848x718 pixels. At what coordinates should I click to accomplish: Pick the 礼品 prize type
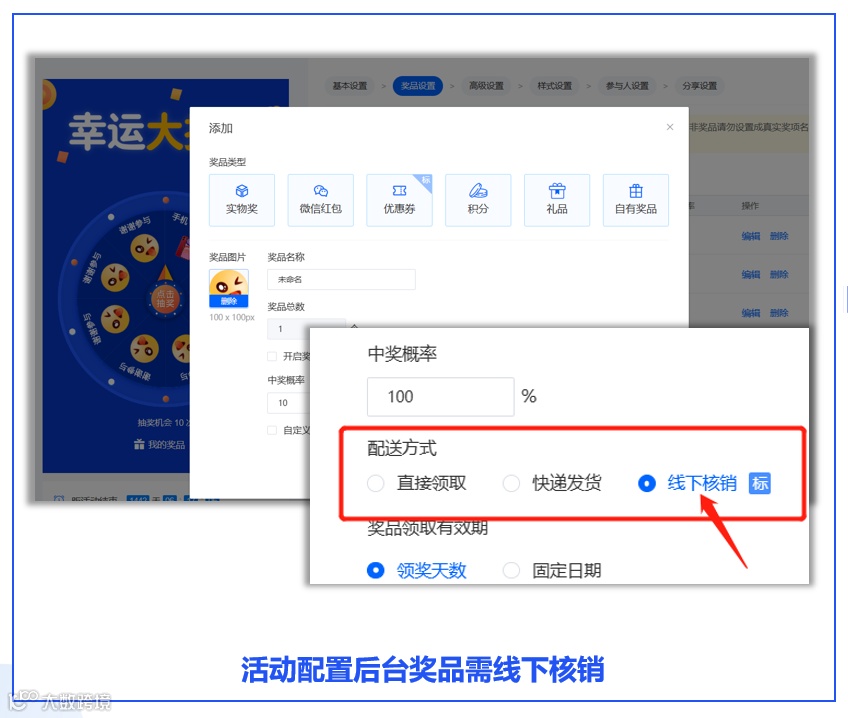click(557, 200)
